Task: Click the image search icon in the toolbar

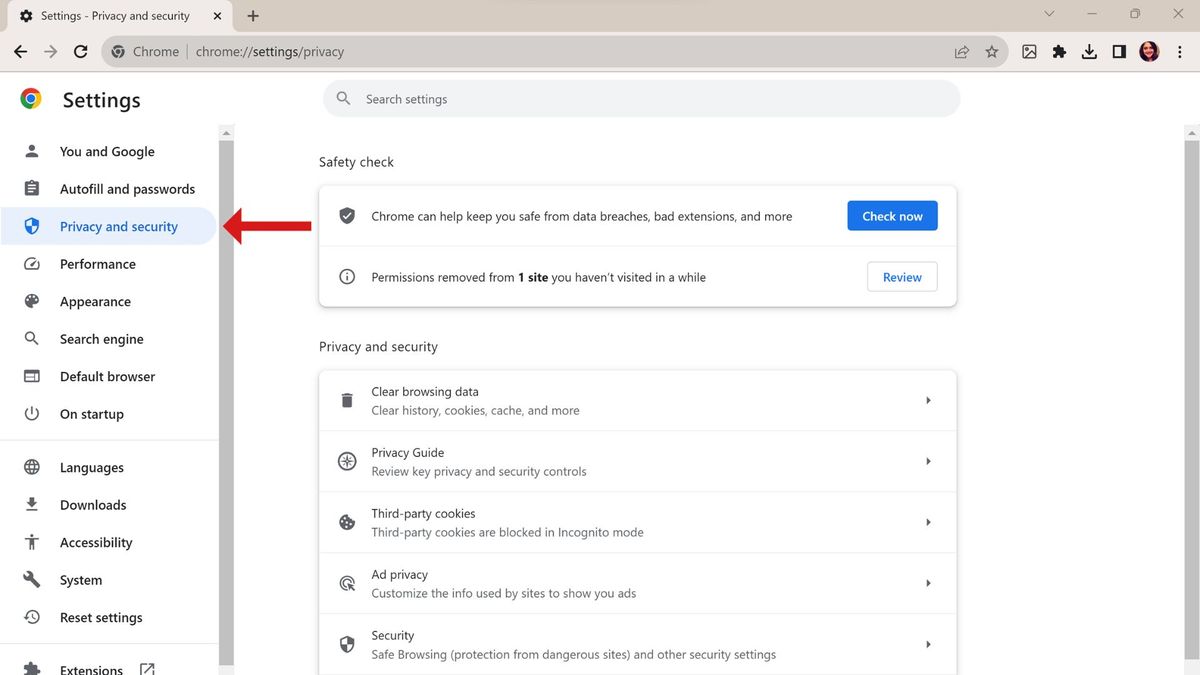Action: (1029, 51)
